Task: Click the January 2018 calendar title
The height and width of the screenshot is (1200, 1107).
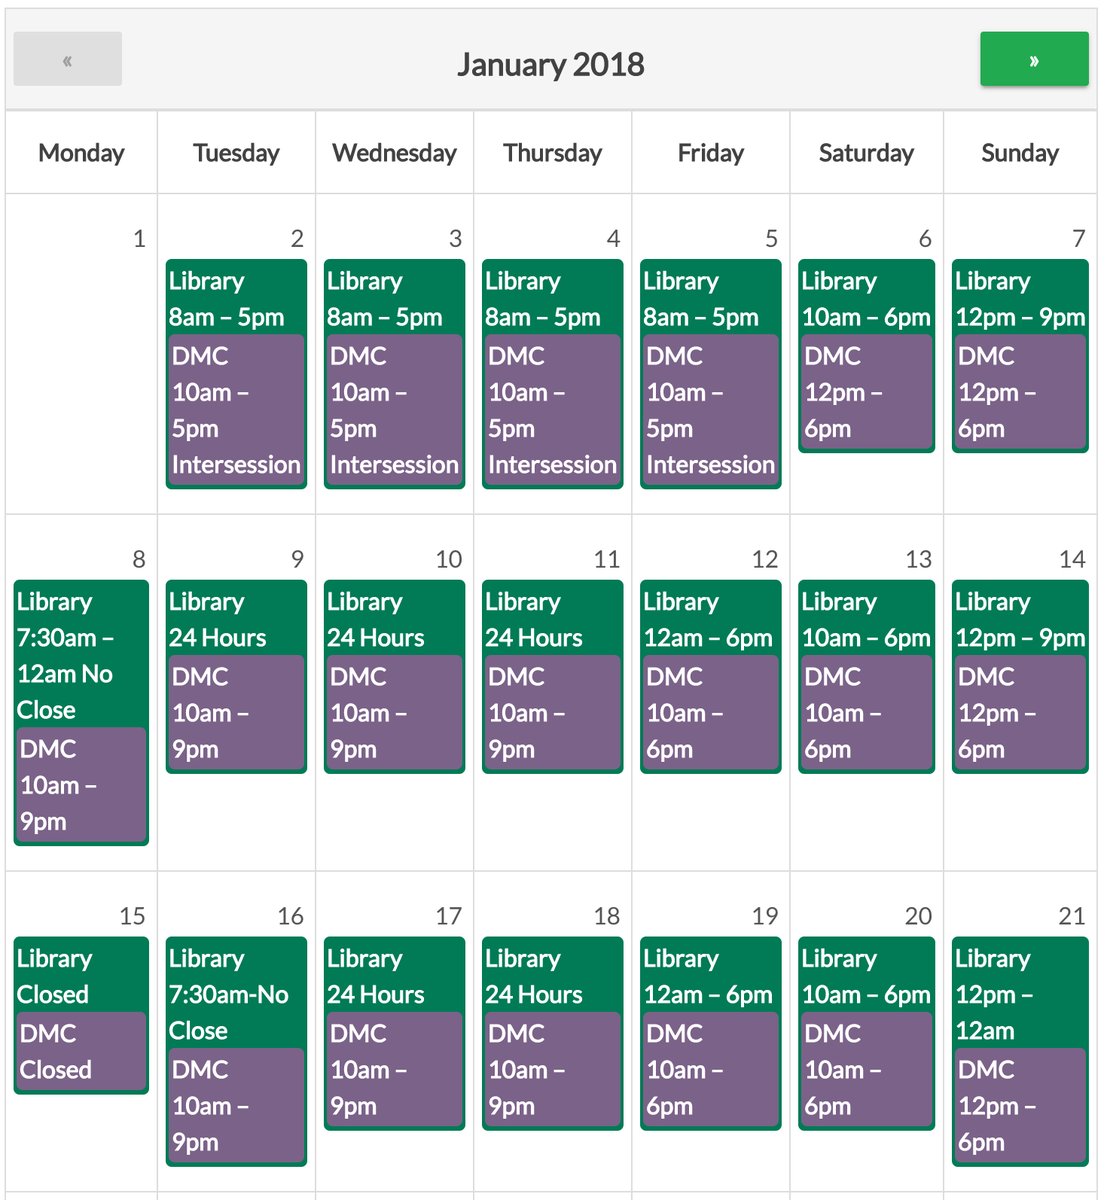Action: tap(550, 65)
